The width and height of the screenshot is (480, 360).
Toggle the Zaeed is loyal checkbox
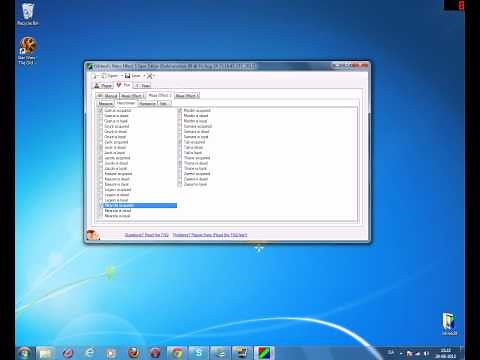click(180, 184)
